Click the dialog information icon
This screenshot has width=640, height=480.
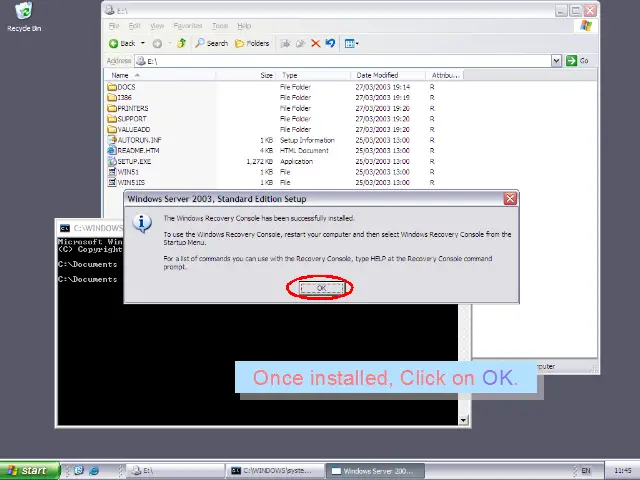pos(142,223)
